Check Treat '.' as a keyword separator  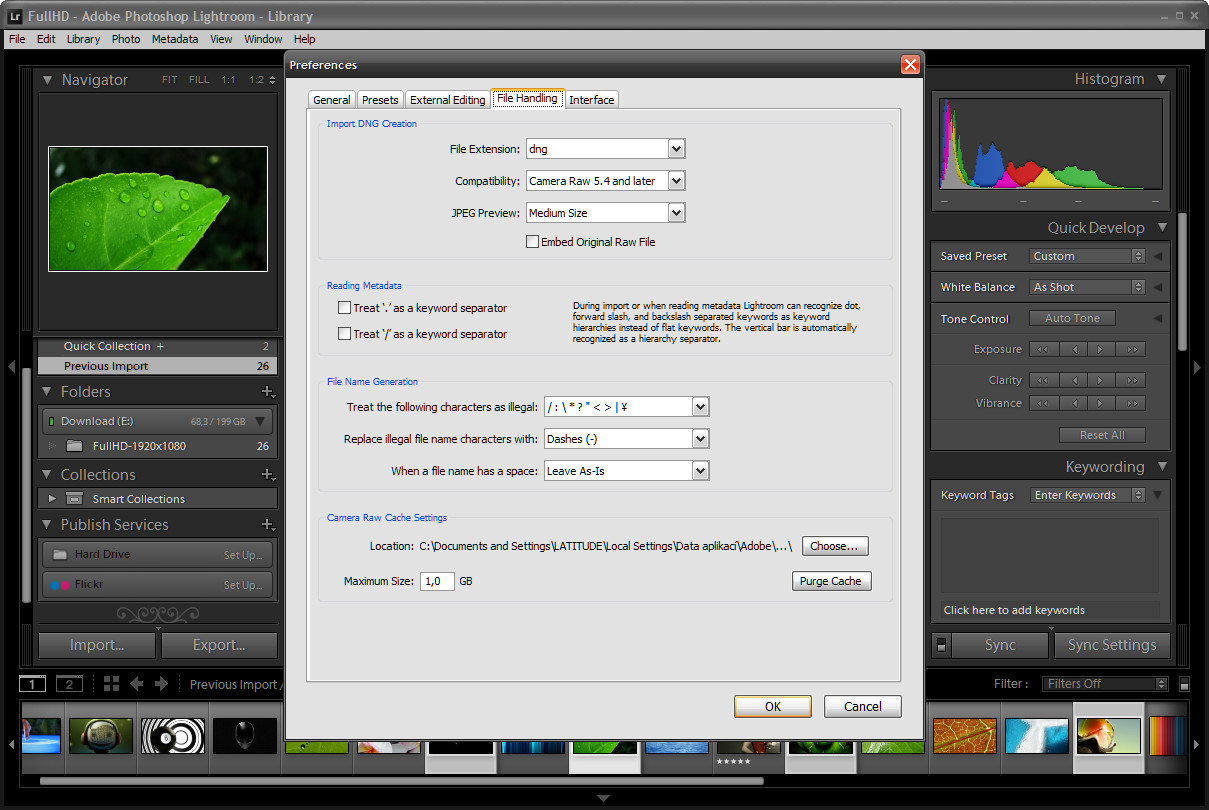tap(345, 308)
